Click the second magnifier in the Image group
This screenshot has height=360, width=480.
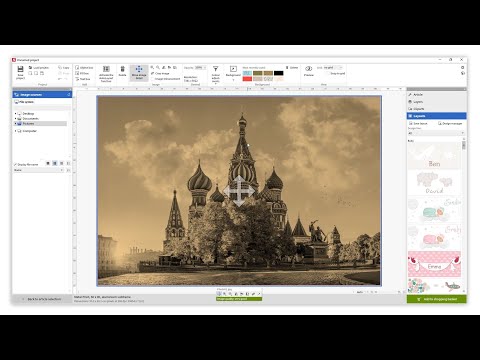pos(158,67)
